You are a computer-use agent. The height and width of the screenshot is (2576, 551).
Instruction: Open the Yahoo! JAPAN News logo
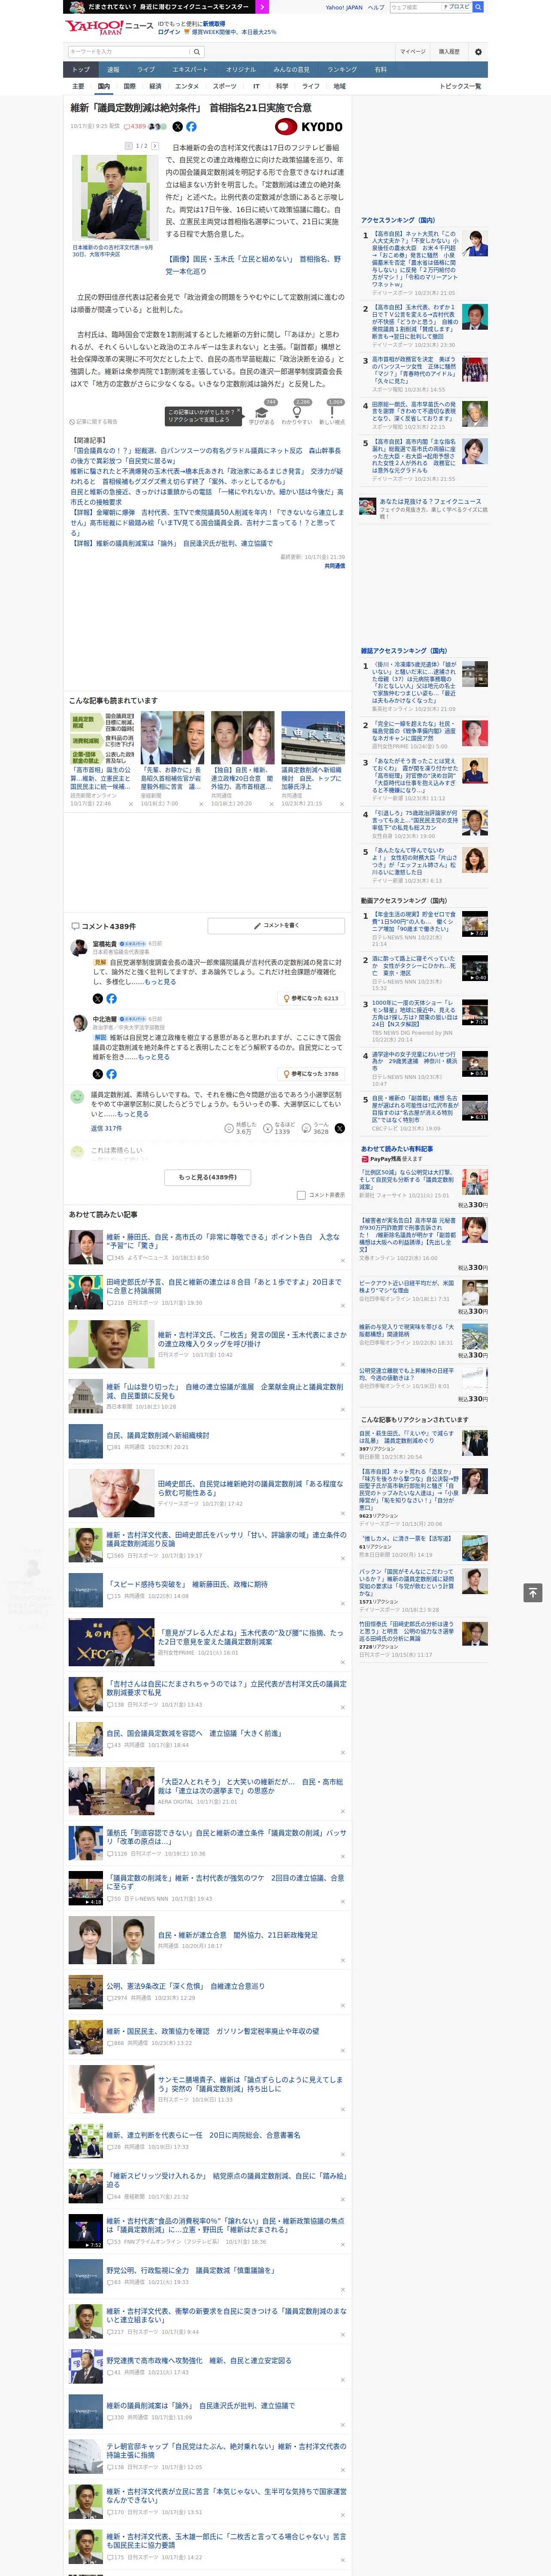coord(110,27)
